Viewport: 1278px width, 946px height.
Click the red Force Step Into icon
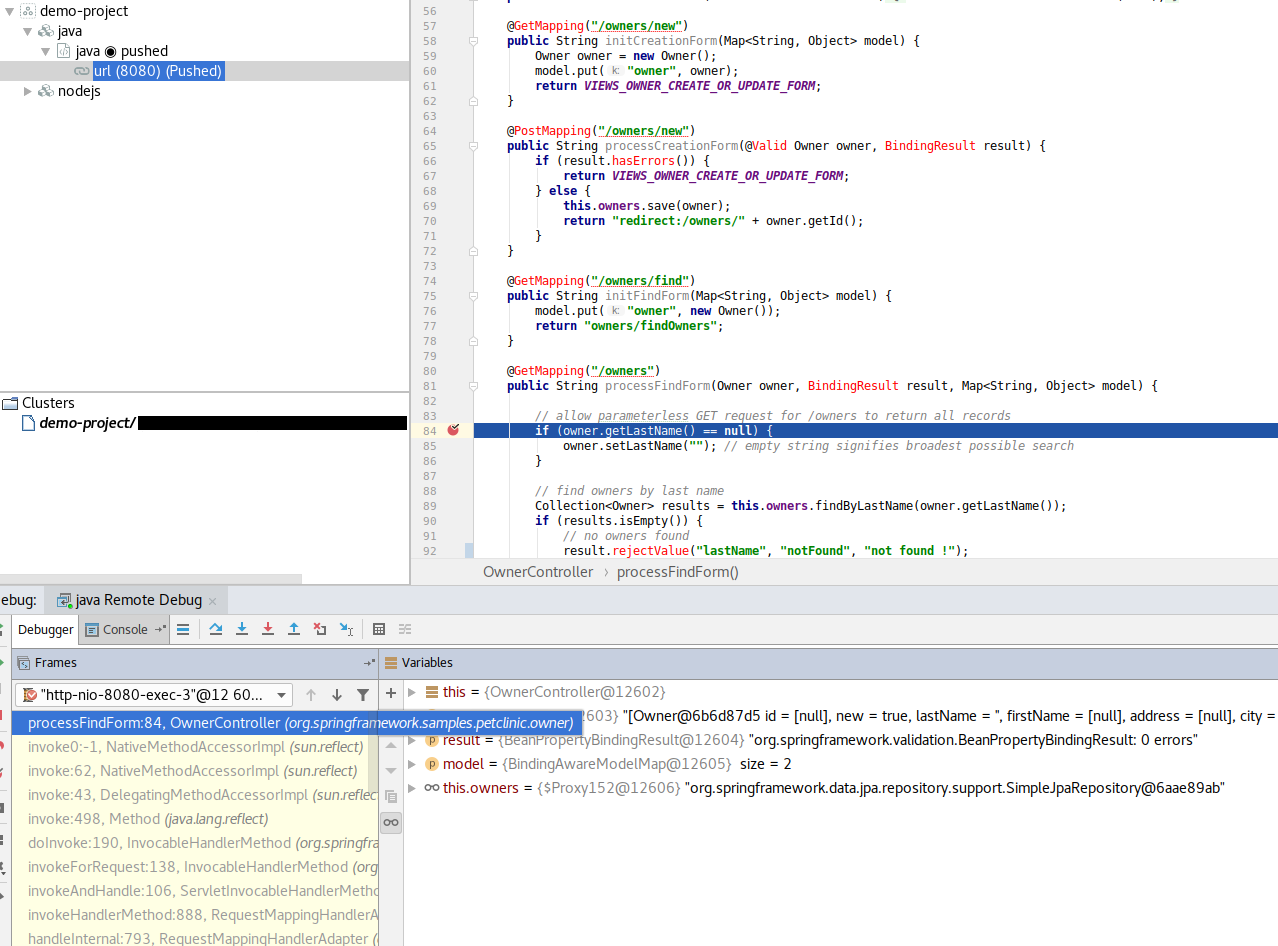268,629
